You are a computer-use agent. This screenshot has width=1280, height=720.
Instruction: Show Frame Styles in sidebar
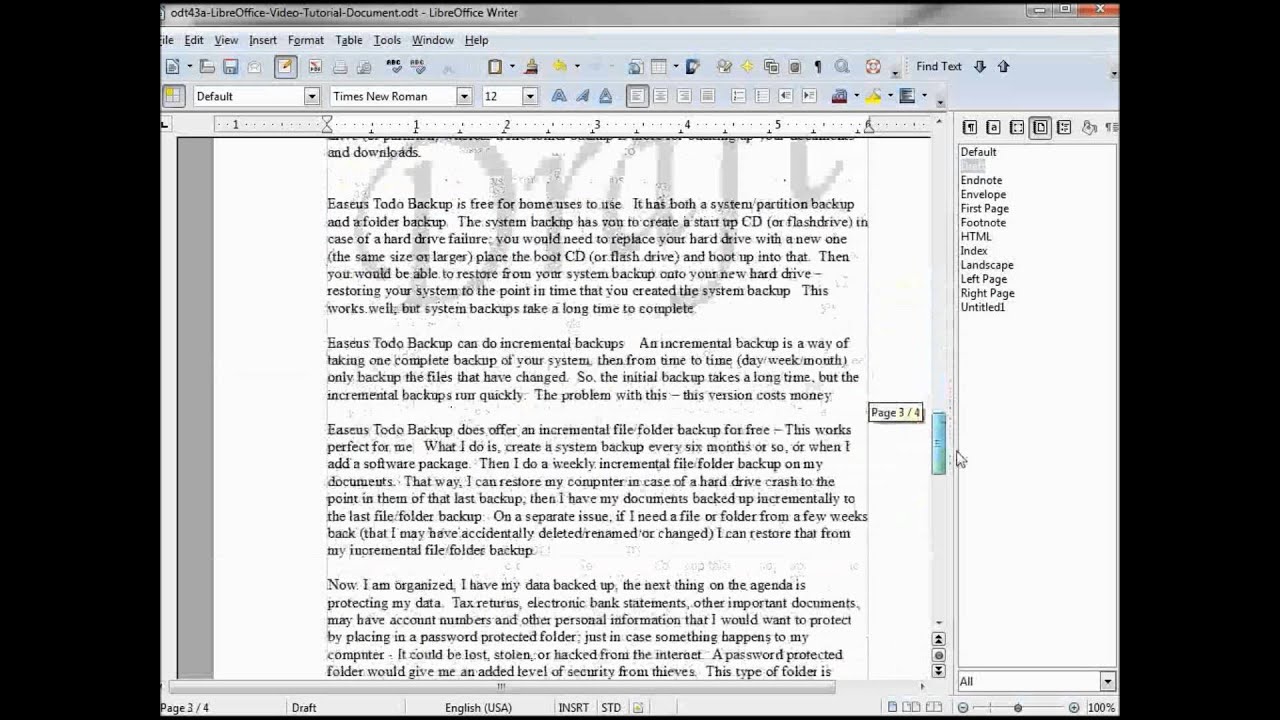pos(1017,127)
